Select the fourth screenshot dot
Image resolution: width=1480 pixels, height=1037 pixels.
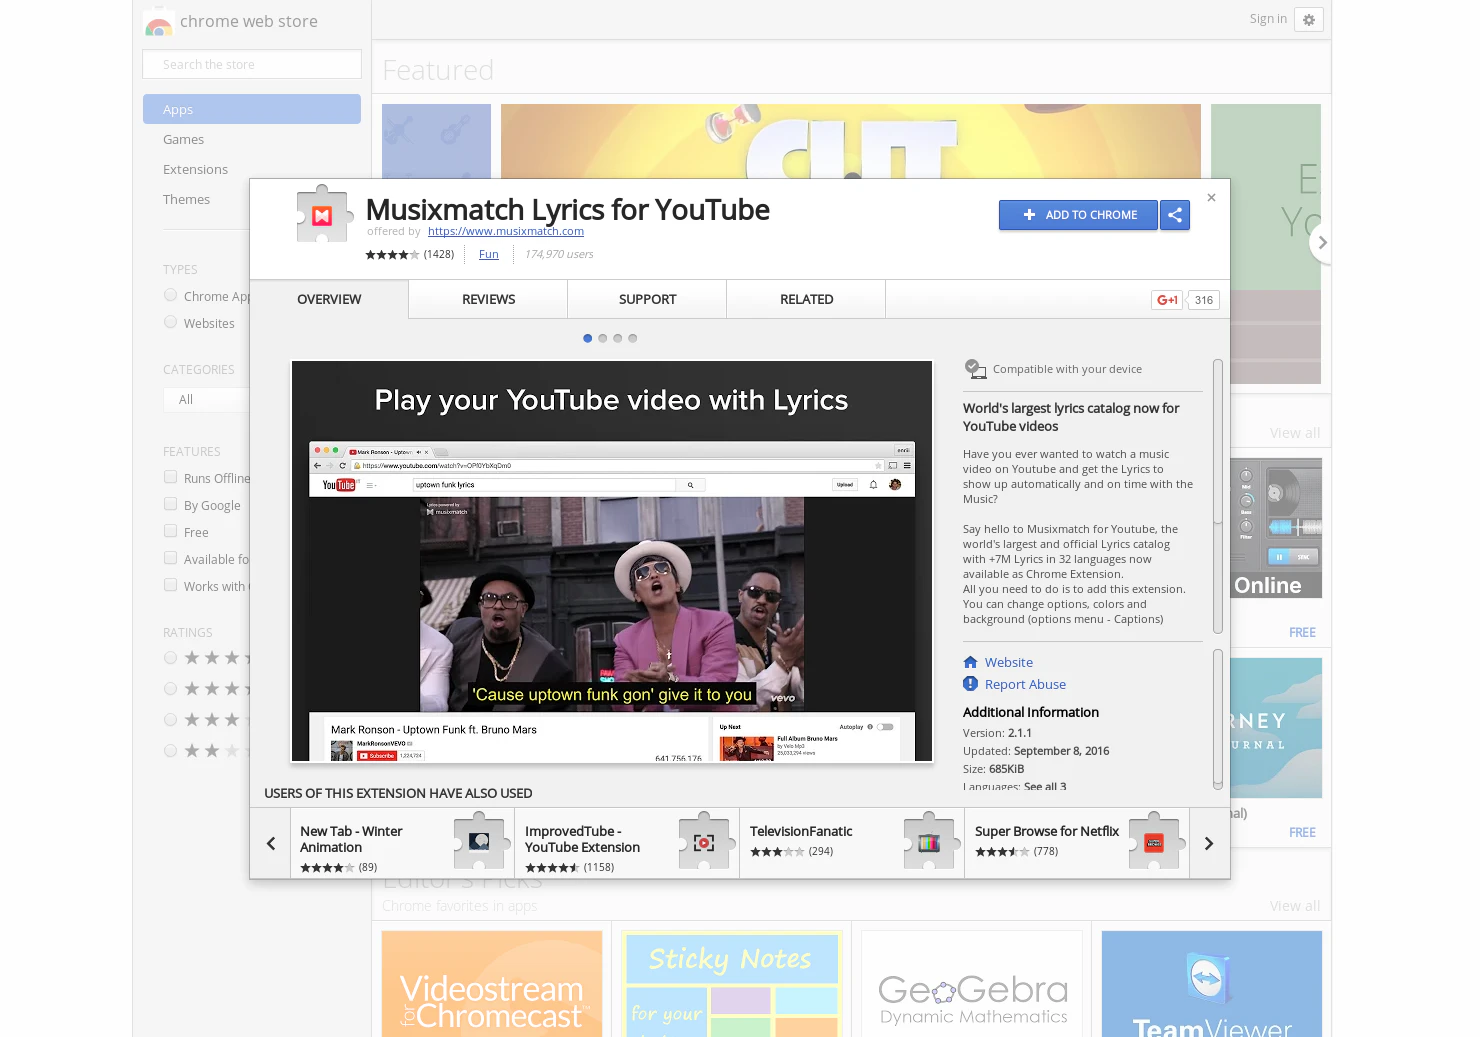click(633, 338)
